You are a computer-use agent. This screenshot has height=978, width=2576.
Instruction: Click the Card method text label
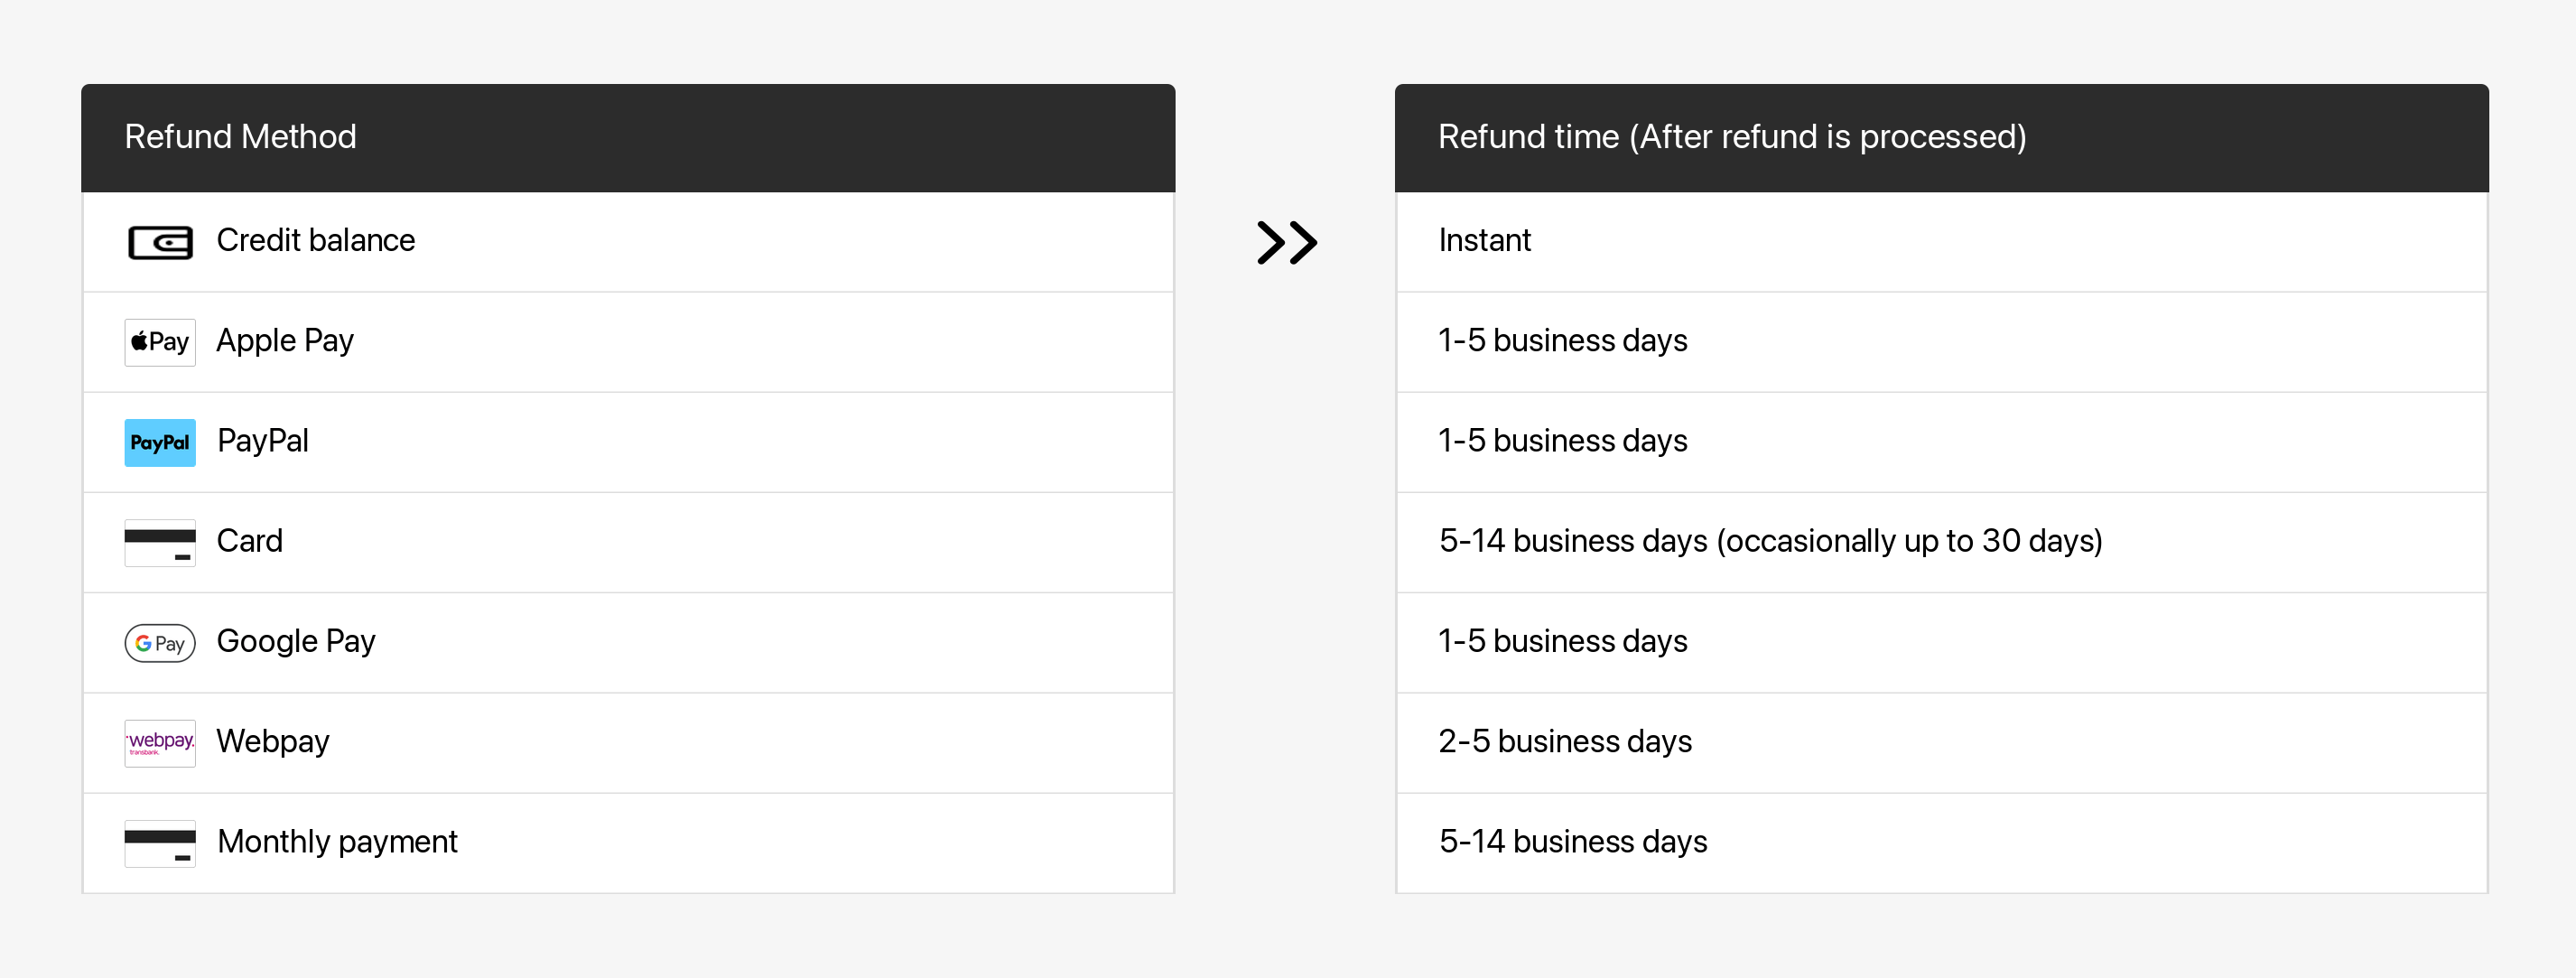coord(250,541)
